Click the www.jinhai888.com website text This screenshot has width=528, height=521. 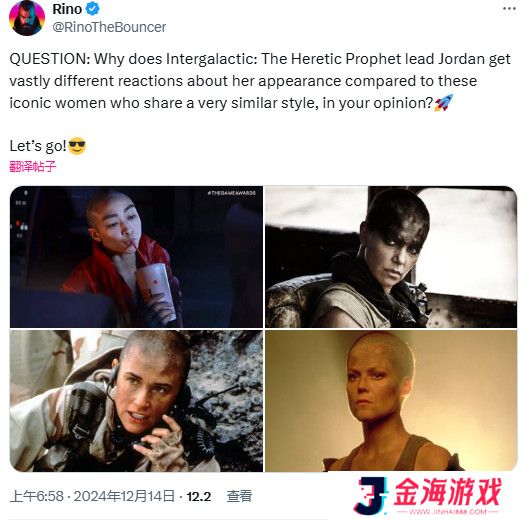(x=448, y=512)
